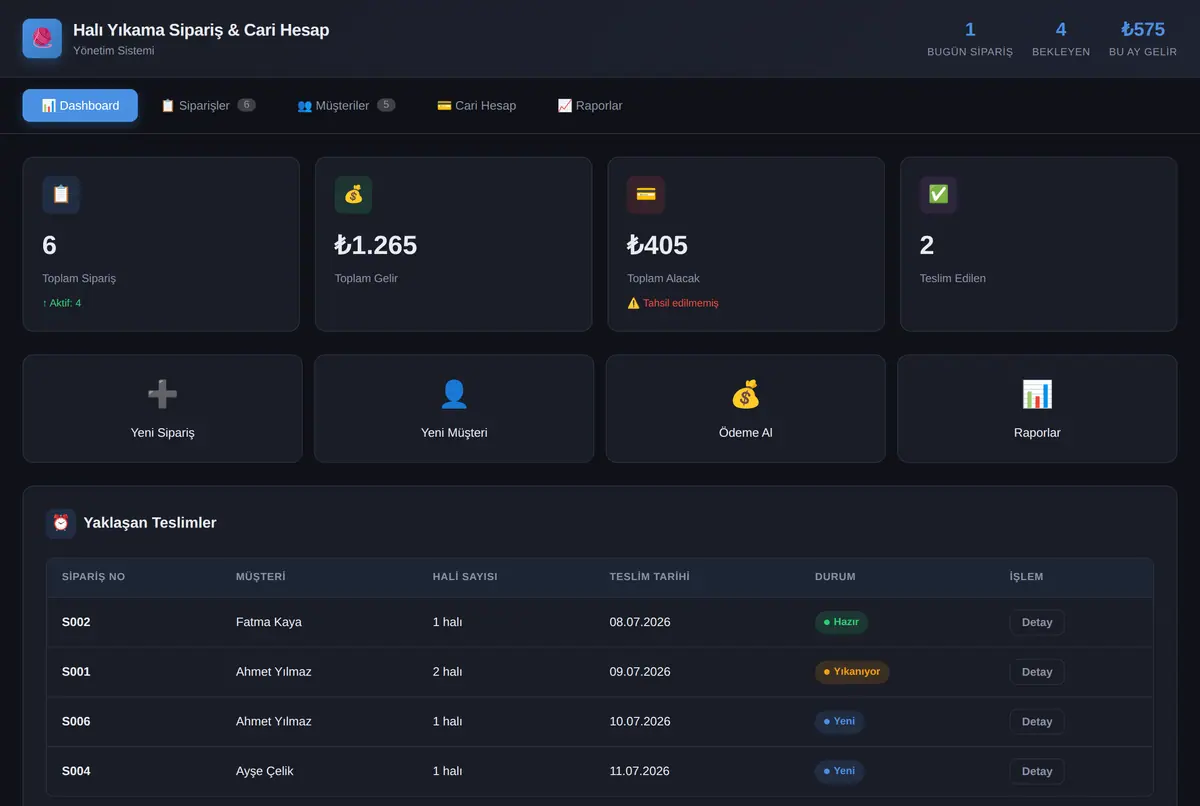Image resolution: width=1200 pixels, height=806 pixels.
Task: Go to the Müşteriler tab
Action: (346, 105)
